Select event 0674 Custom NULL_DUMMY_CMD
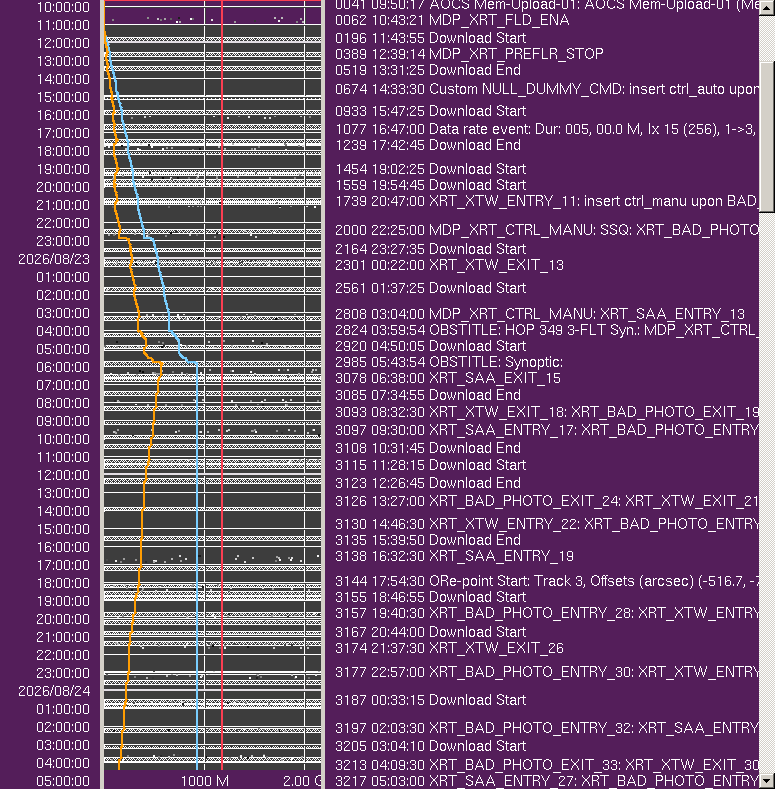The width and height of the screenshot is (775, 789). (547, 90)
